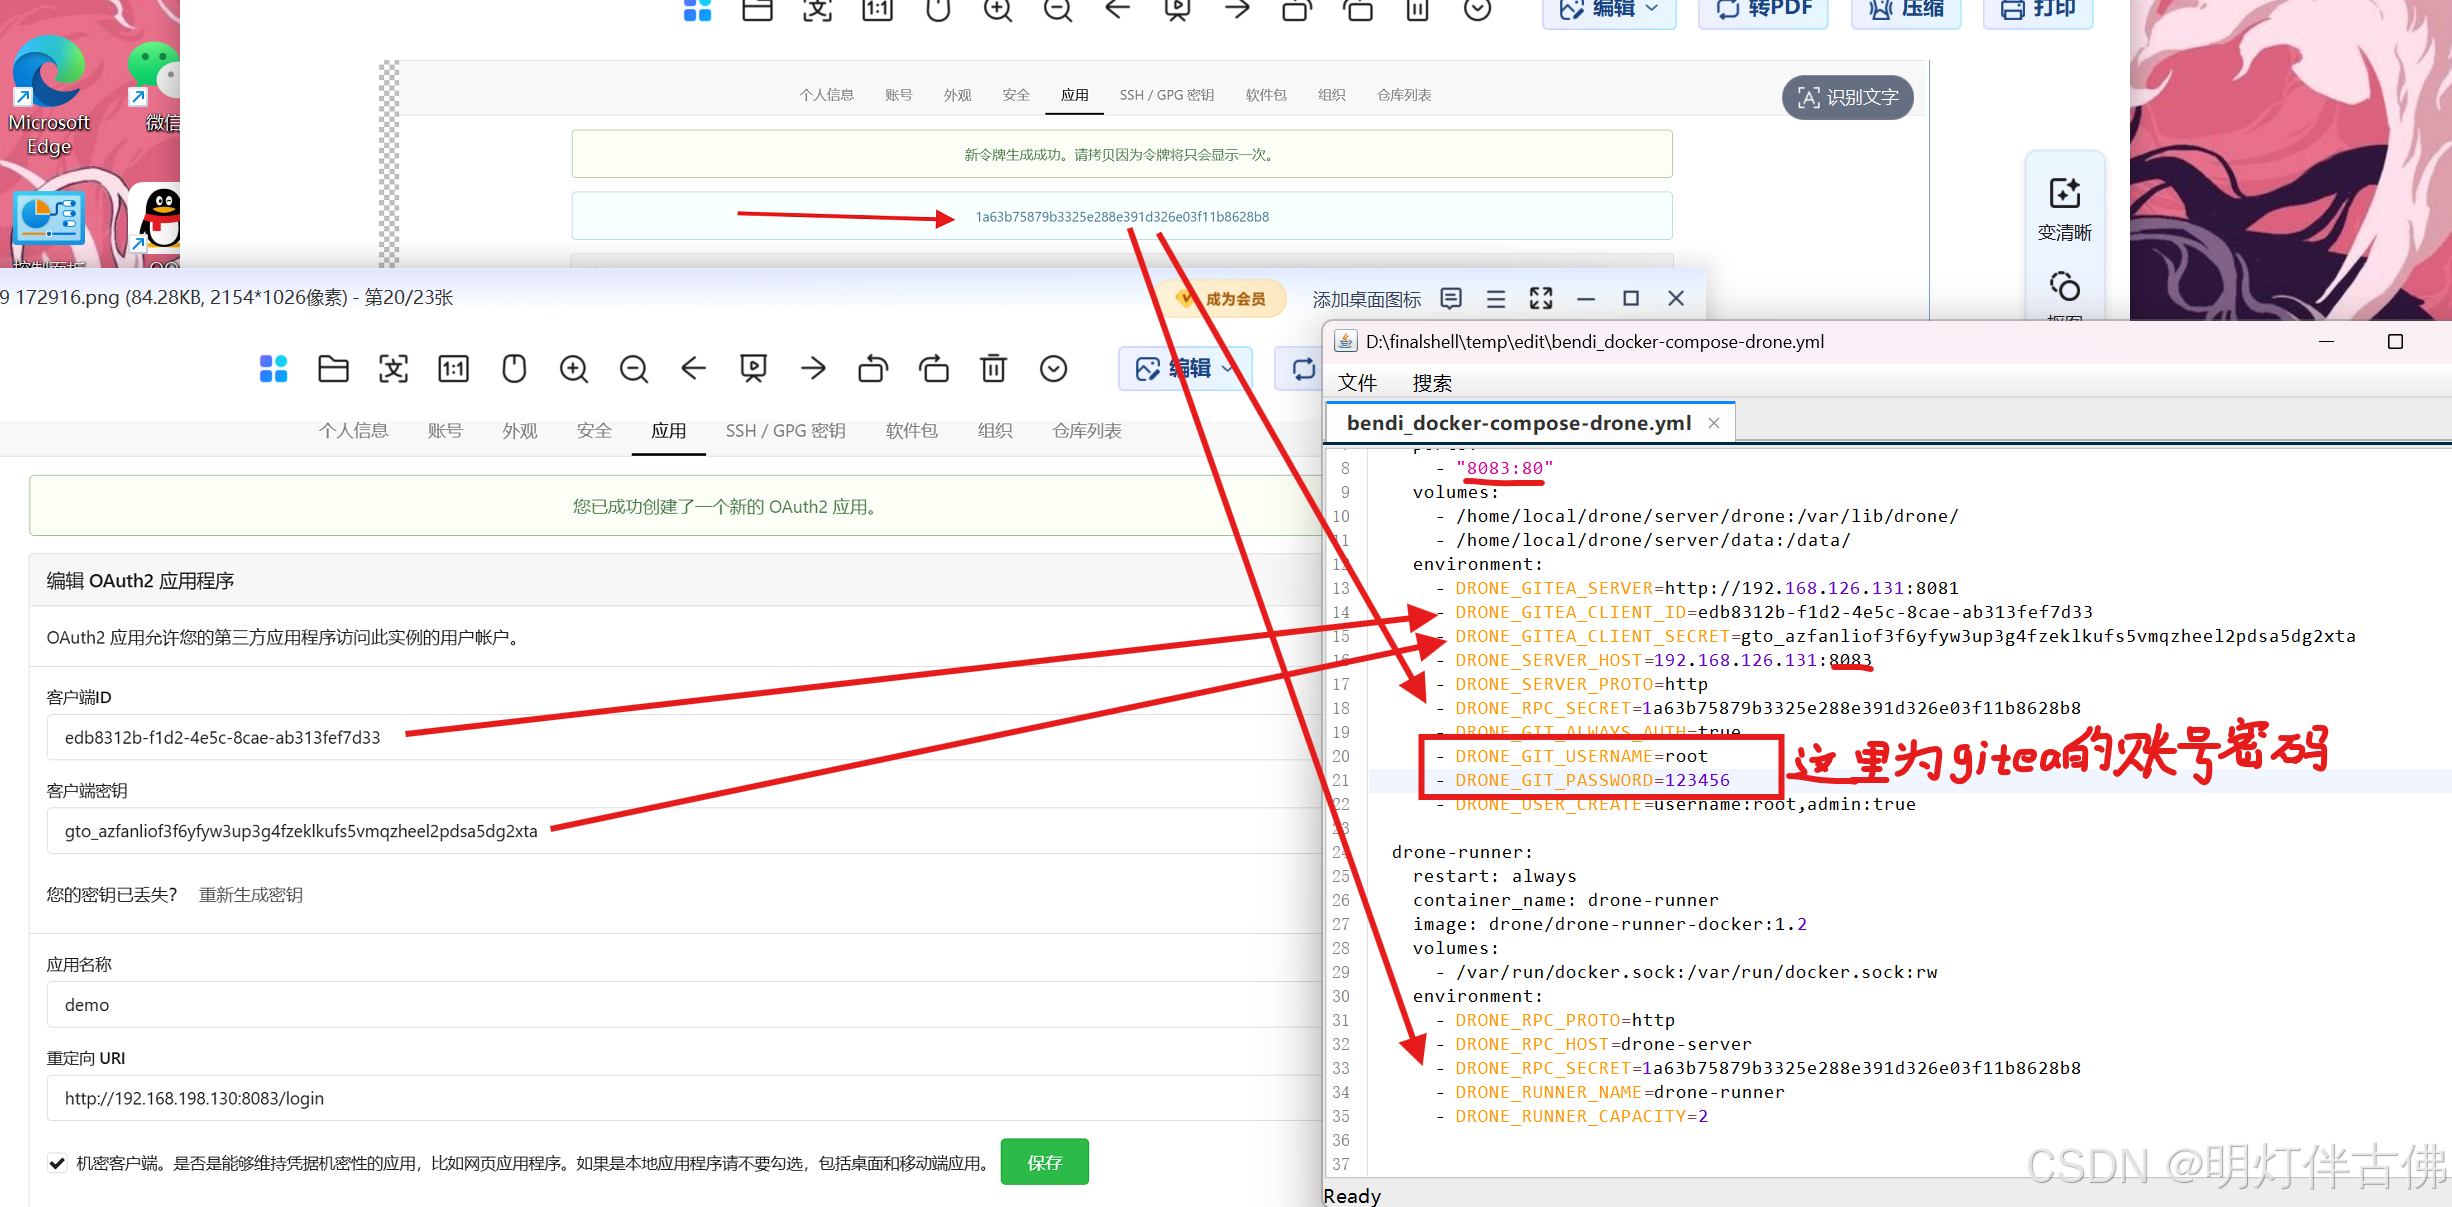
Task: Click the 识别文字 OCR button
Action: click(x=1847, y=97)
